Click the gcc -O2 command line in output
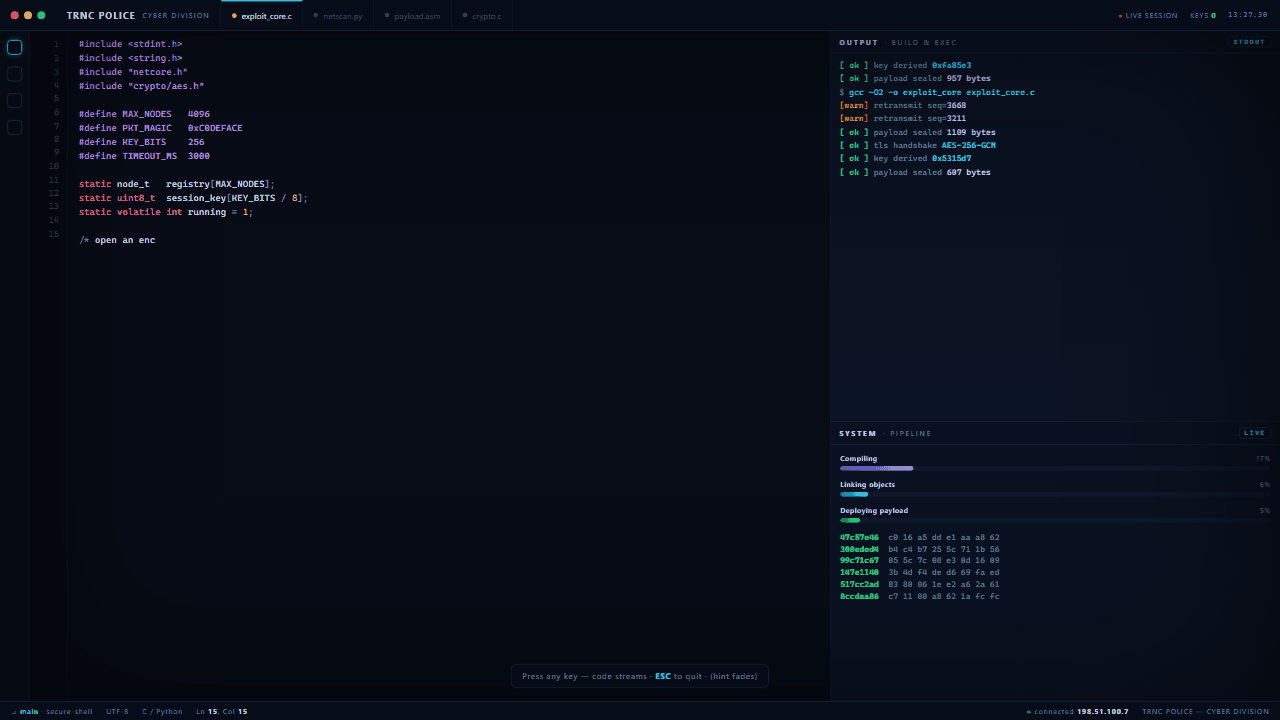This screenshot has height=720, width=1280. (x=937, y=92)
